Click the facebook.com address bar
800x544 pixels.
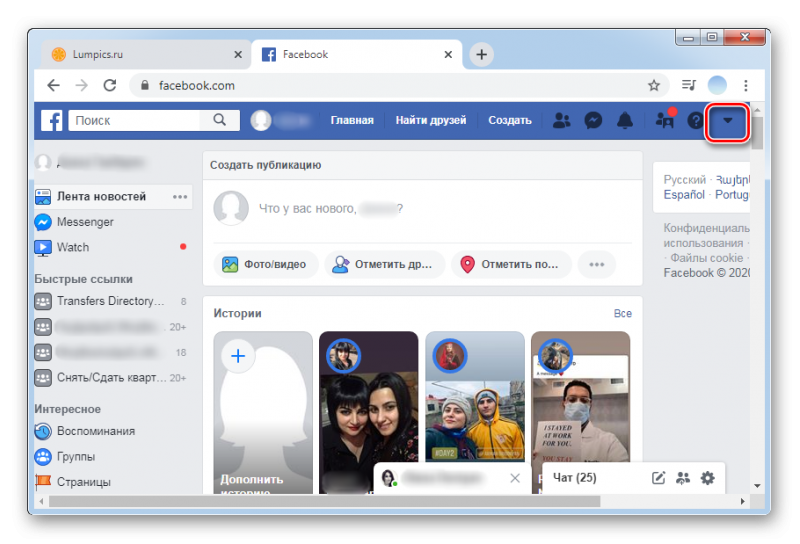(398, 85)
